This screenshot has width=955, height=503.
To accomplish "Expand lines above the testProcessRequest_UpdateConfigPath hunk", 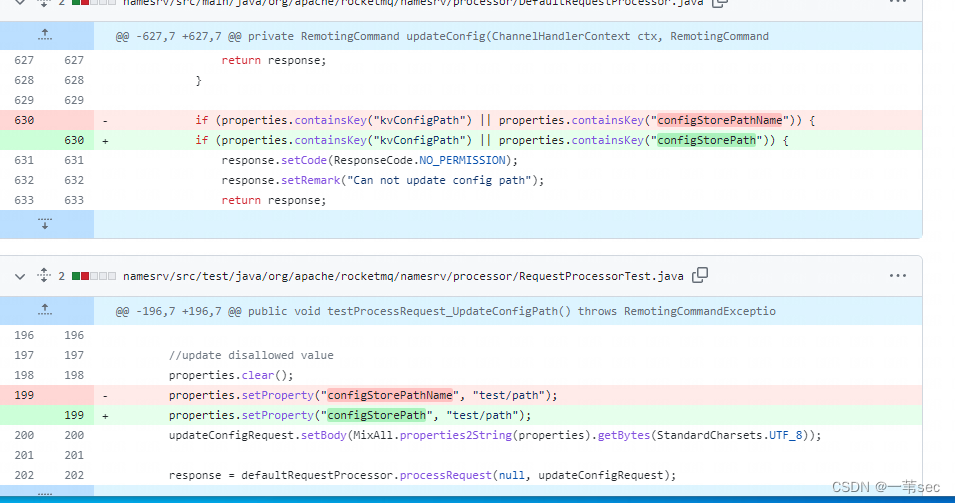I will [45, 310].
